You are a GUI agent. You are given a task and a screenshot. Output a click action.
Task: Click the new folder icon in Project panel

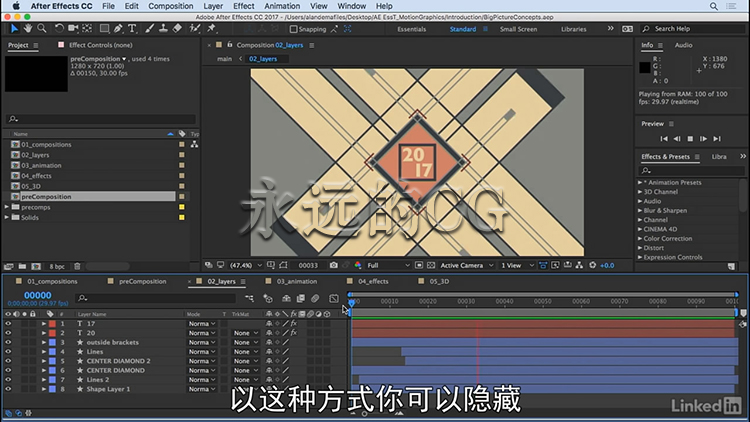coord(22,266)
